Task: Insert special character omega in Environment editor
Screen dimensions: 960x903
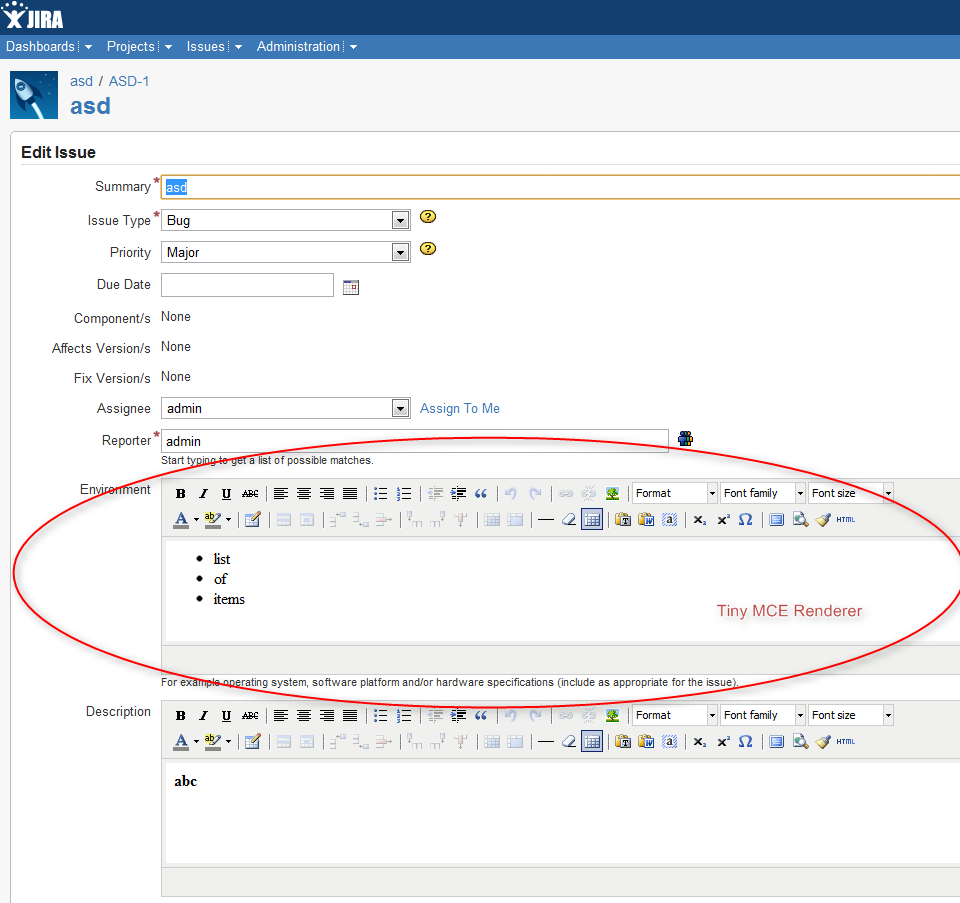Action: (745, 520)
